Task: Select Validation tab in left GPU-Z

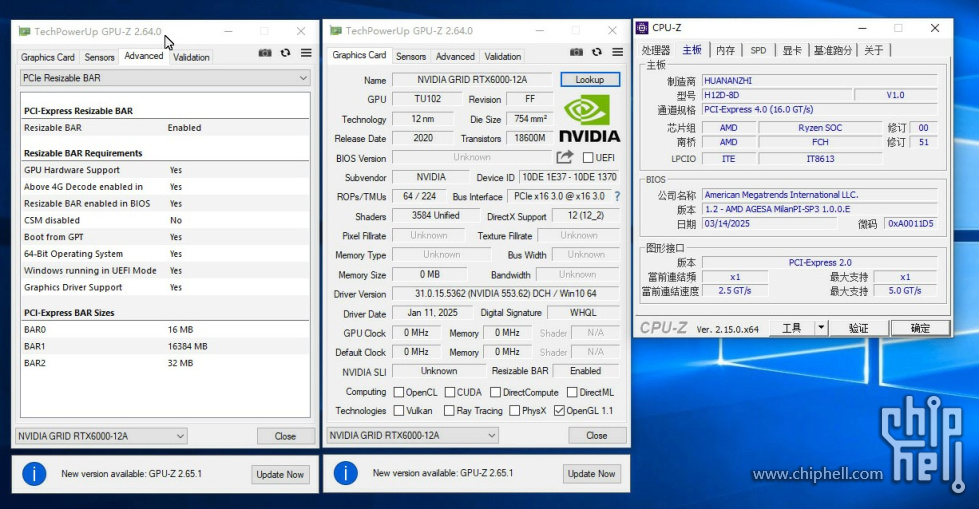Action: click(191, 57)
